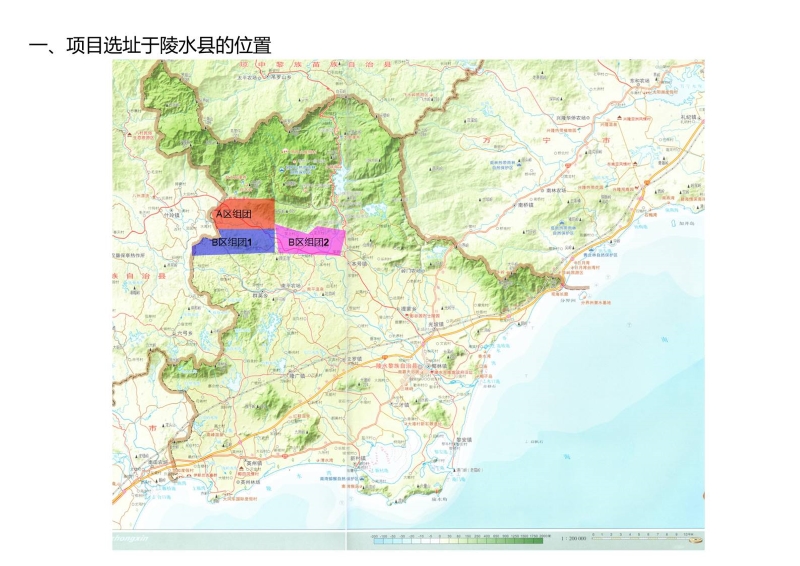The width and height of the screenshot is (800, 566).
Task: Click the 群英乡 label on the map
Action: click(x=260, y=295)
